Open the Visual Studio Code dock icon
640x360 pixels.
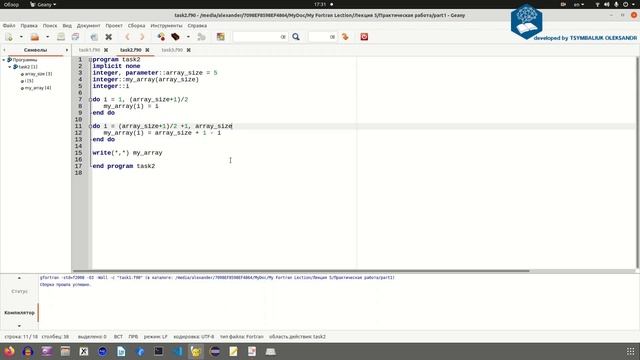click(178, 351)
